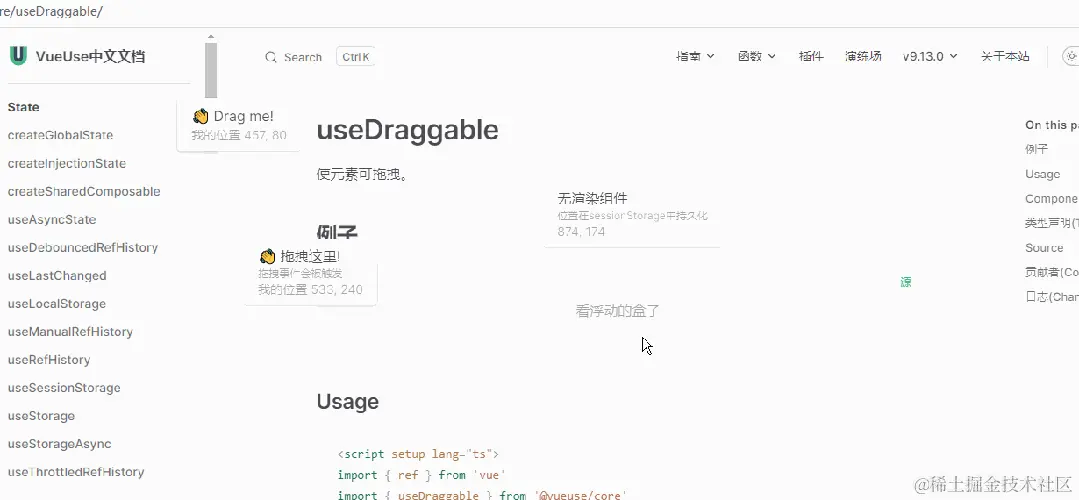Screen dimensions: 1079x500
Task: Click the Ctrl K shortcut badge
Action: [355, 57]
